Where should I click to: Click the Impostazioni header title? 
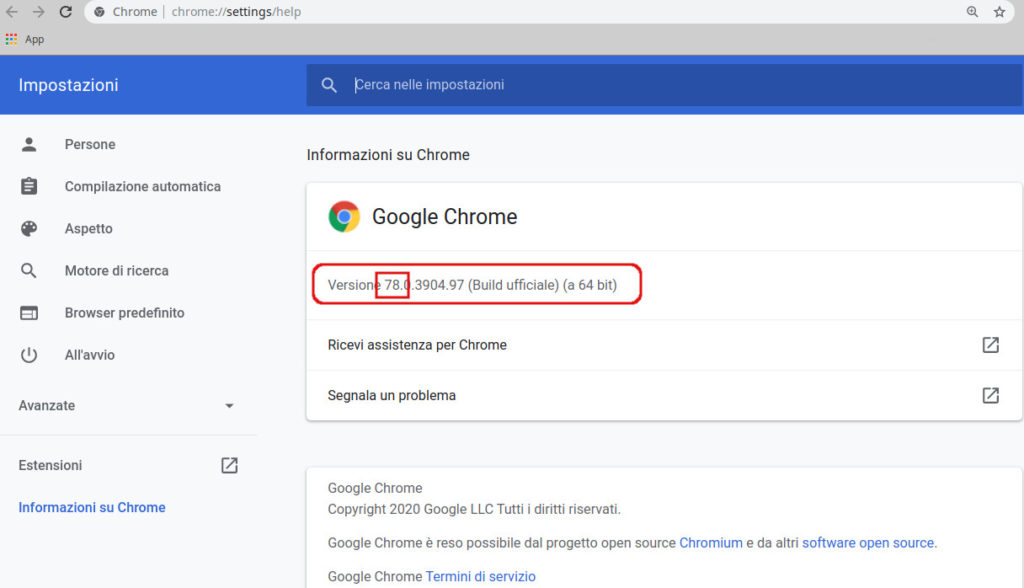(x=69, y=85)
